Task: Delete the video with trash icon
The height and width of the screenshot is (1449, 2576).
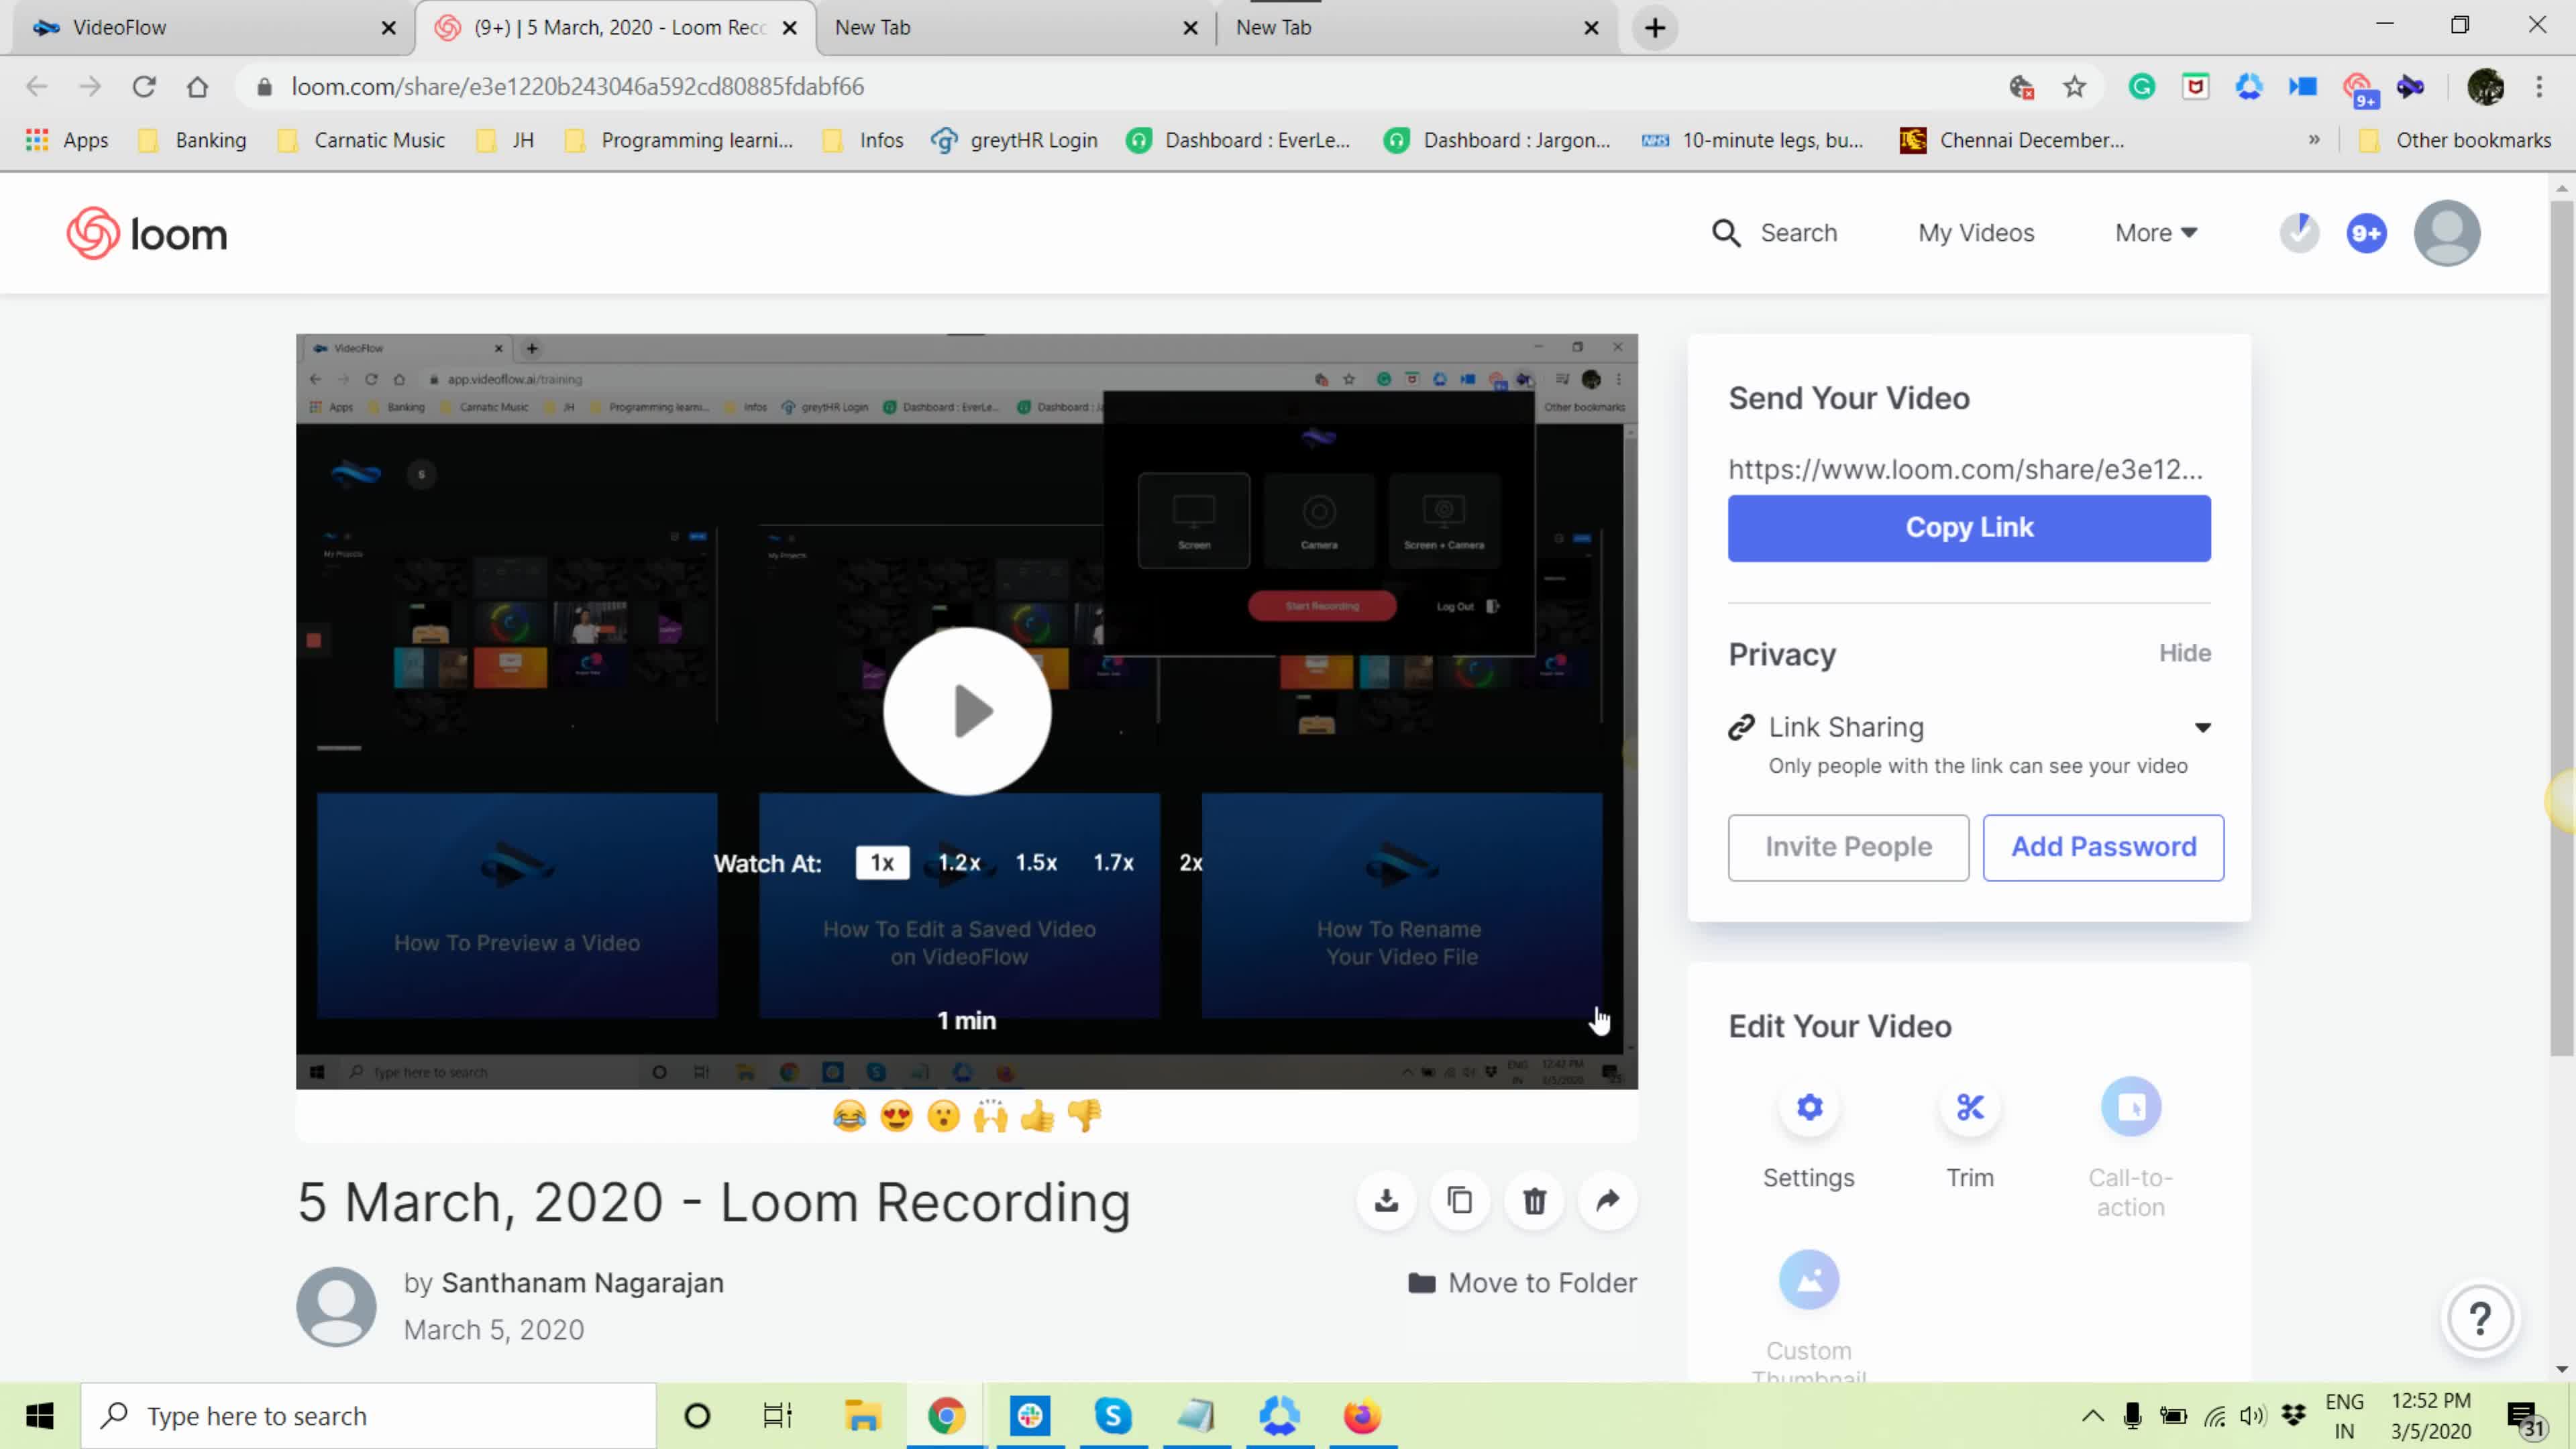Action: [1534, 1200]
